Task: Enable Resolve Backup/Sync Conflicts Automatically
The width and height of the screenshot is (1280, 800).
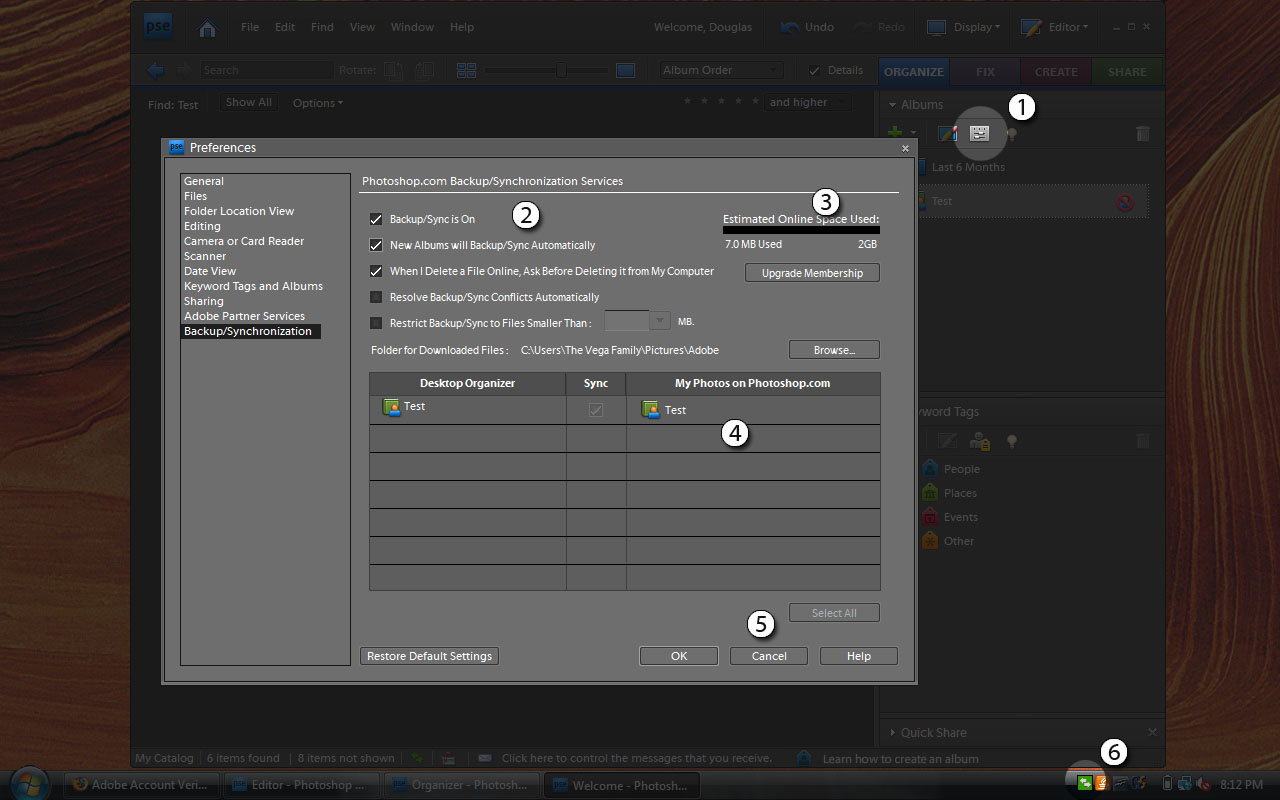Action: pyautogui.click(x=376, y=297)
